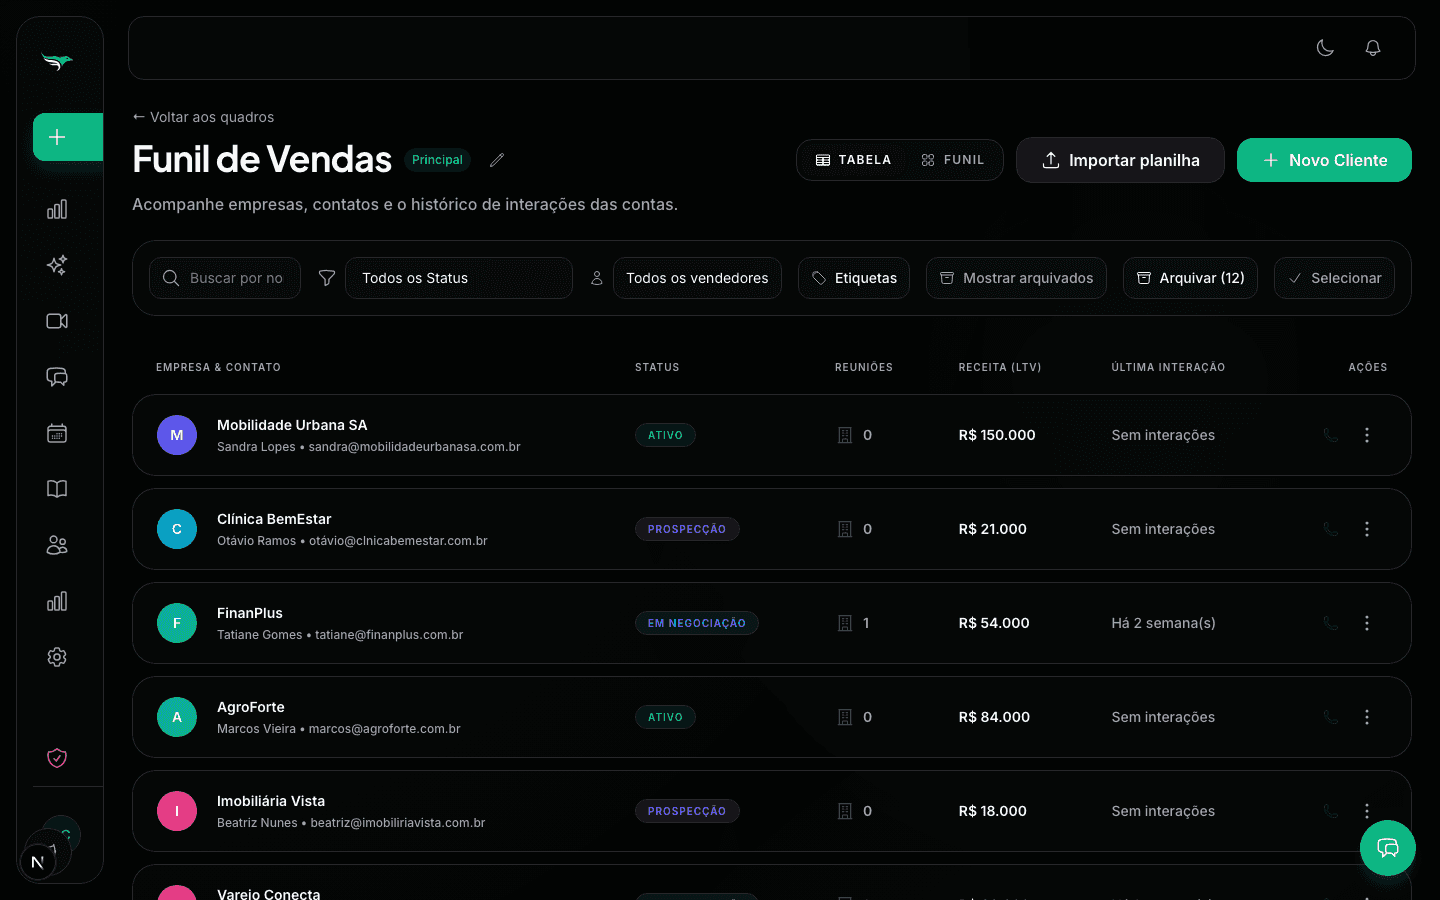The image size is (1440, 900).
Task: Click the PROSPECÇÃO status of Imobiliária Vista
Action: tap(687, 811)
